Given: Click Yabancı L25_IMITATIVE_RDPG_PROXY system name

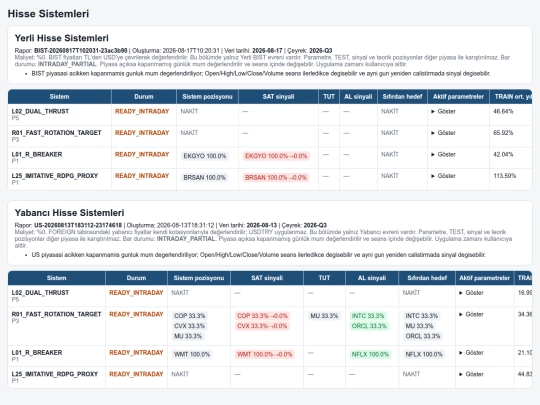Looking at the screenshot, I should click(55, 374).
